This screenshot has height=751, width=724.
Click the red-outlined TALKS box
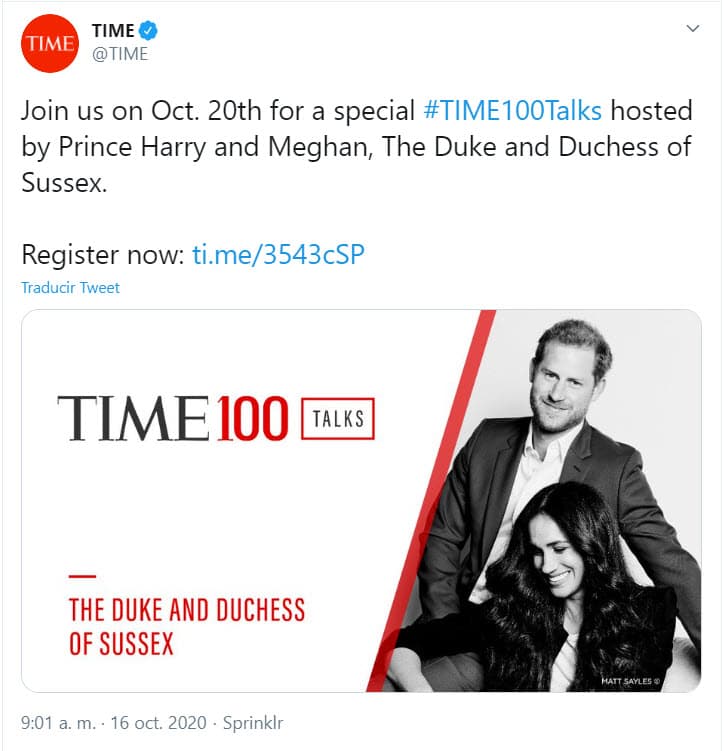pos(338,419)
